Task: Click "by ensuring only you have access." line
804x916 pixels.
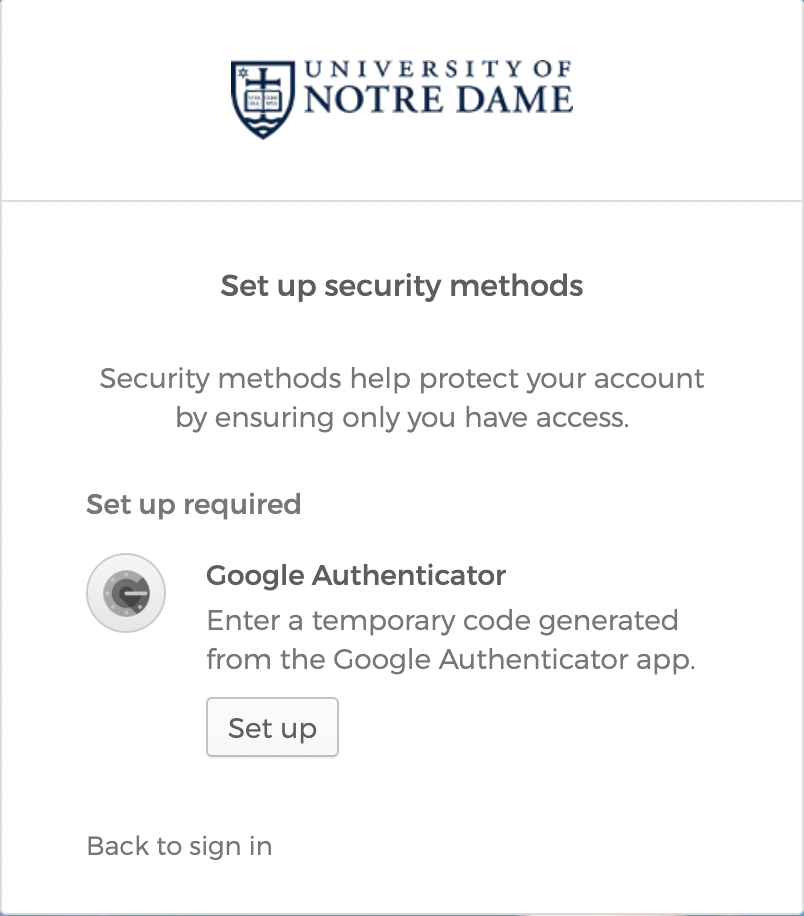Action: [402, 418]
